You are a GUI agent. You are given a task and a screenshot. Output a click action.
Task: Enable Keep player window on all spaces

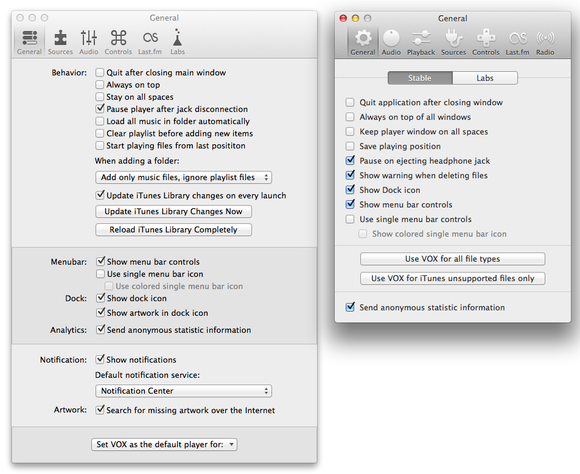pos(350,132)
